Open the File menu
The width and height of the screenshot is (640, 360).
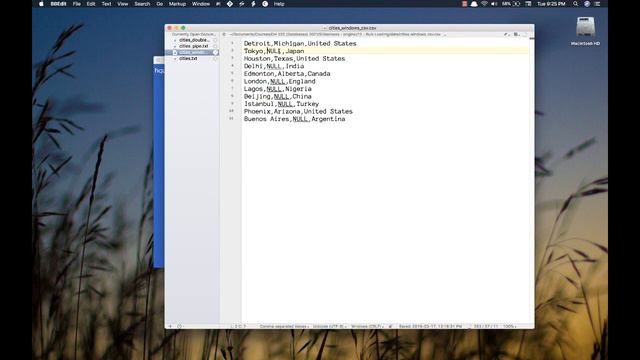tap(76, 4)
